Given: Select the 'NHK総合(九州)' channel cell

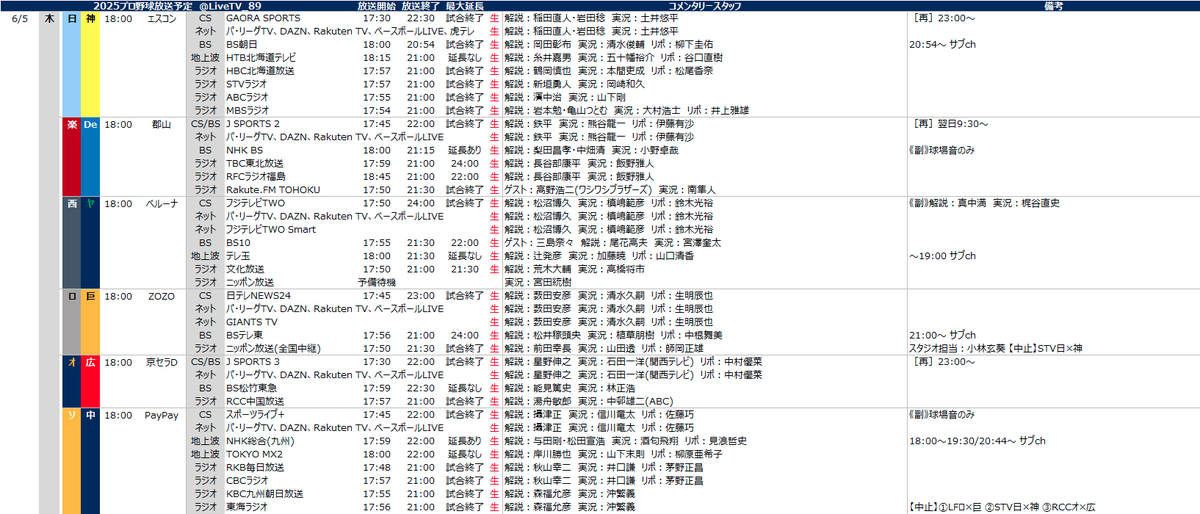Looking at the screenshot, I should click(260, 440).
